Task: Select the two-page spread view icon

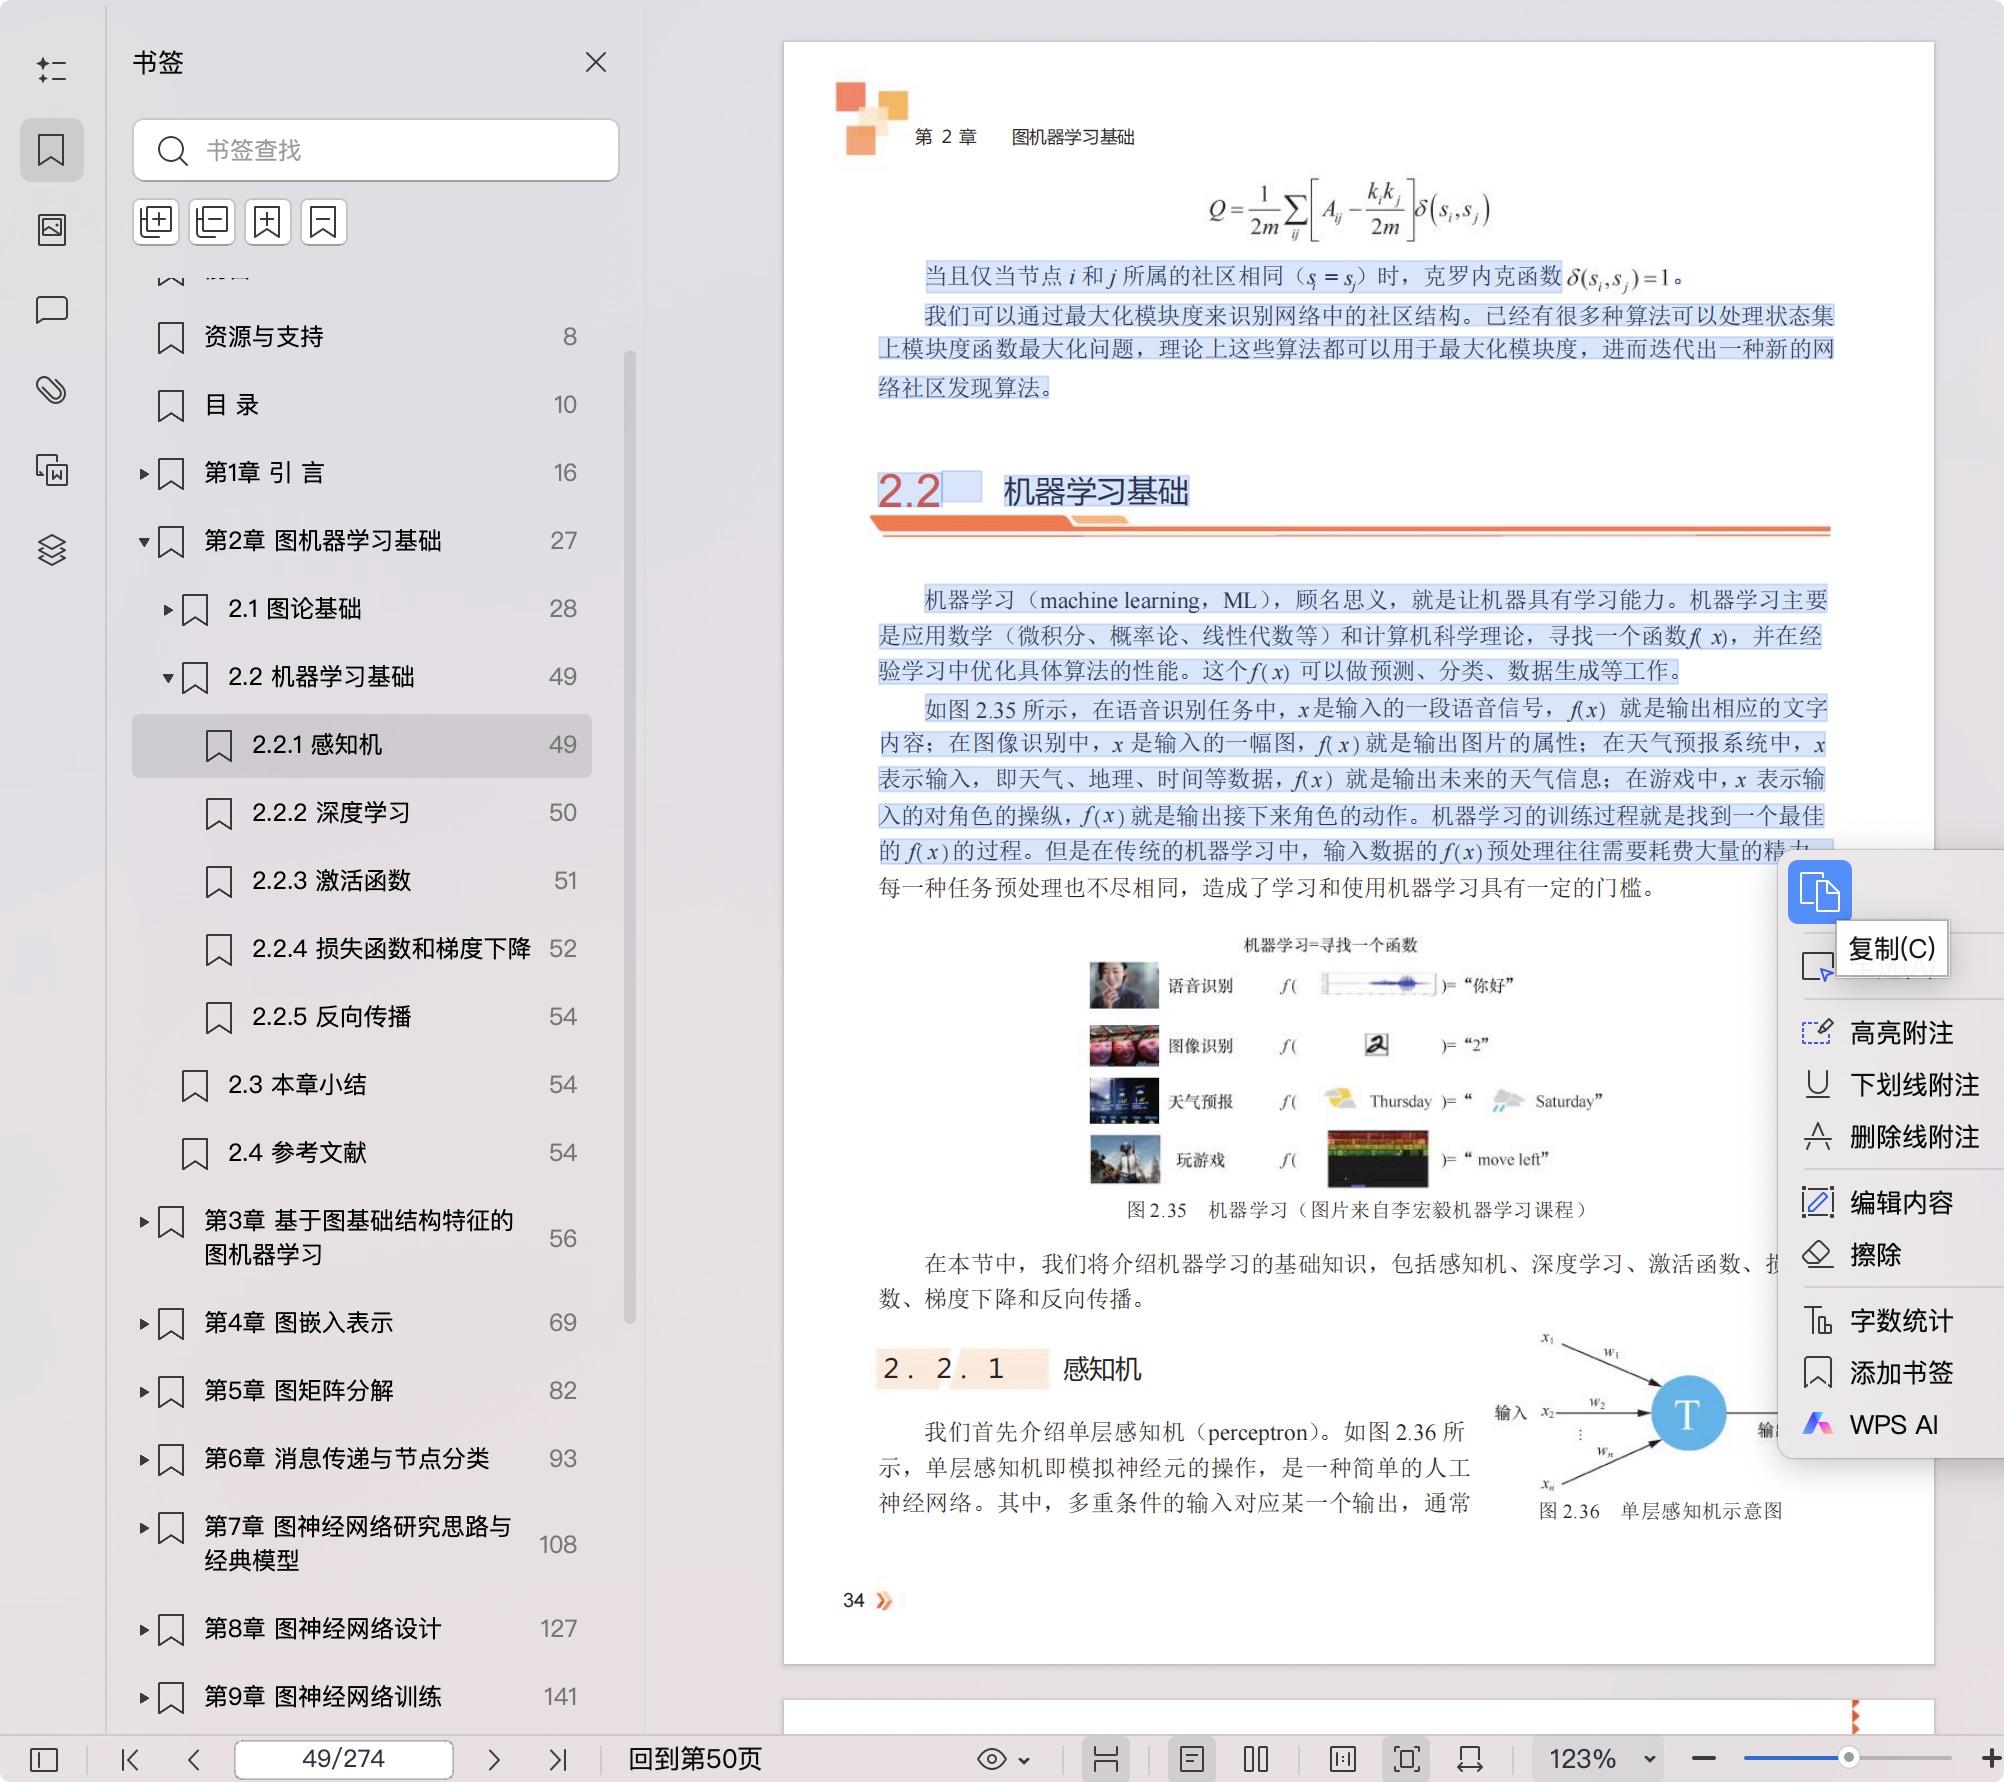Action: (1255, 1759)
